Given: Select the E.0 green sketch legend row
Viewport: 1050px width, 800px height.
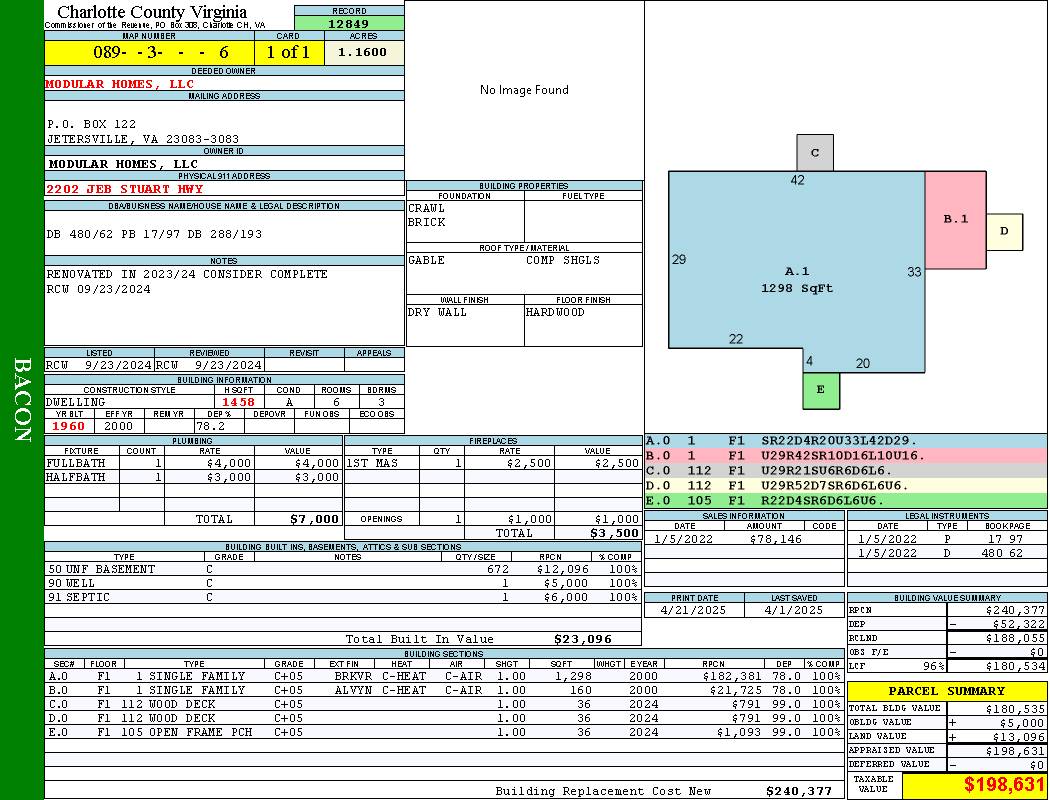Looking at the screenshot, I should pyautogui.click(x=845, y=500).
